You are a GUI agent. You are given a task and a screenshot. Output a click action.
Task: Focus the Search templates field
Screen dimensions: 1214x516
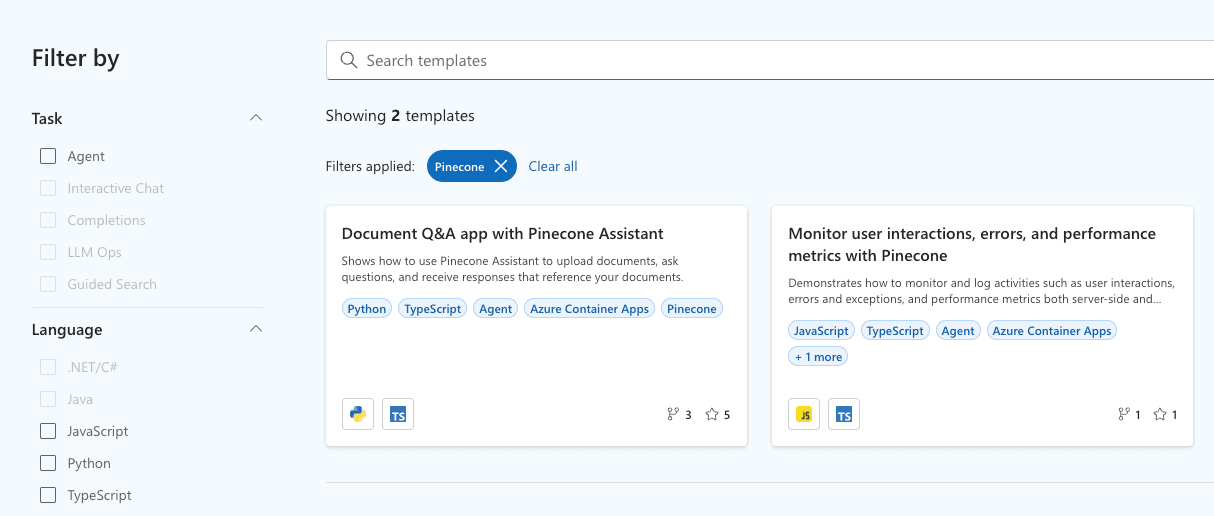pyautogui.click(x=770, y=60)
